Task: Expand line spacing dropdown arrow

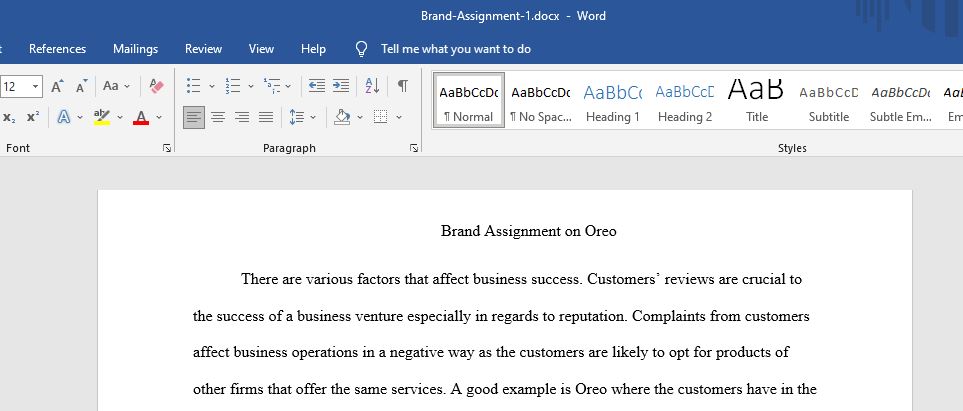Action: click(x=313, y=117)
